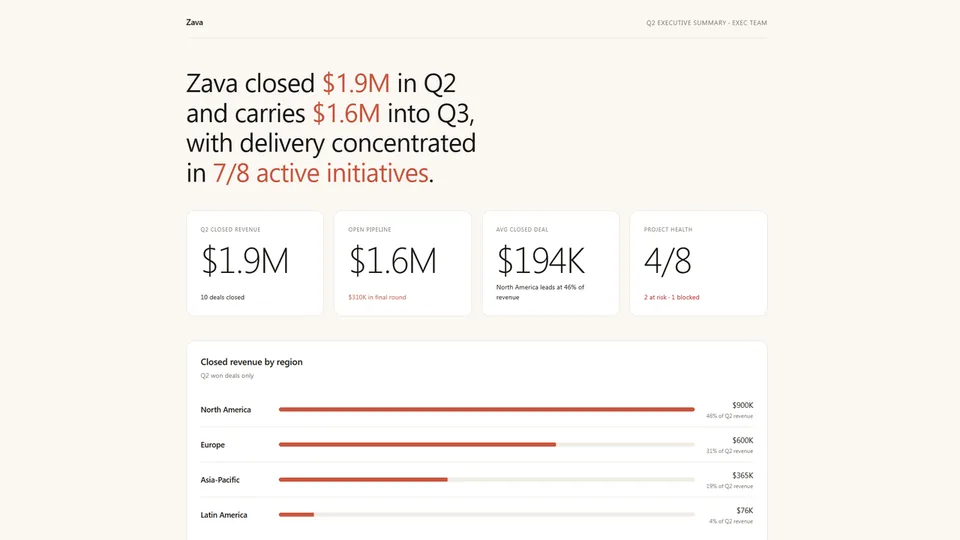The height and width of the screenshot is (540, 960).
Task: Click the '10 deals closed' caption
Action: [x=222, y=297]
